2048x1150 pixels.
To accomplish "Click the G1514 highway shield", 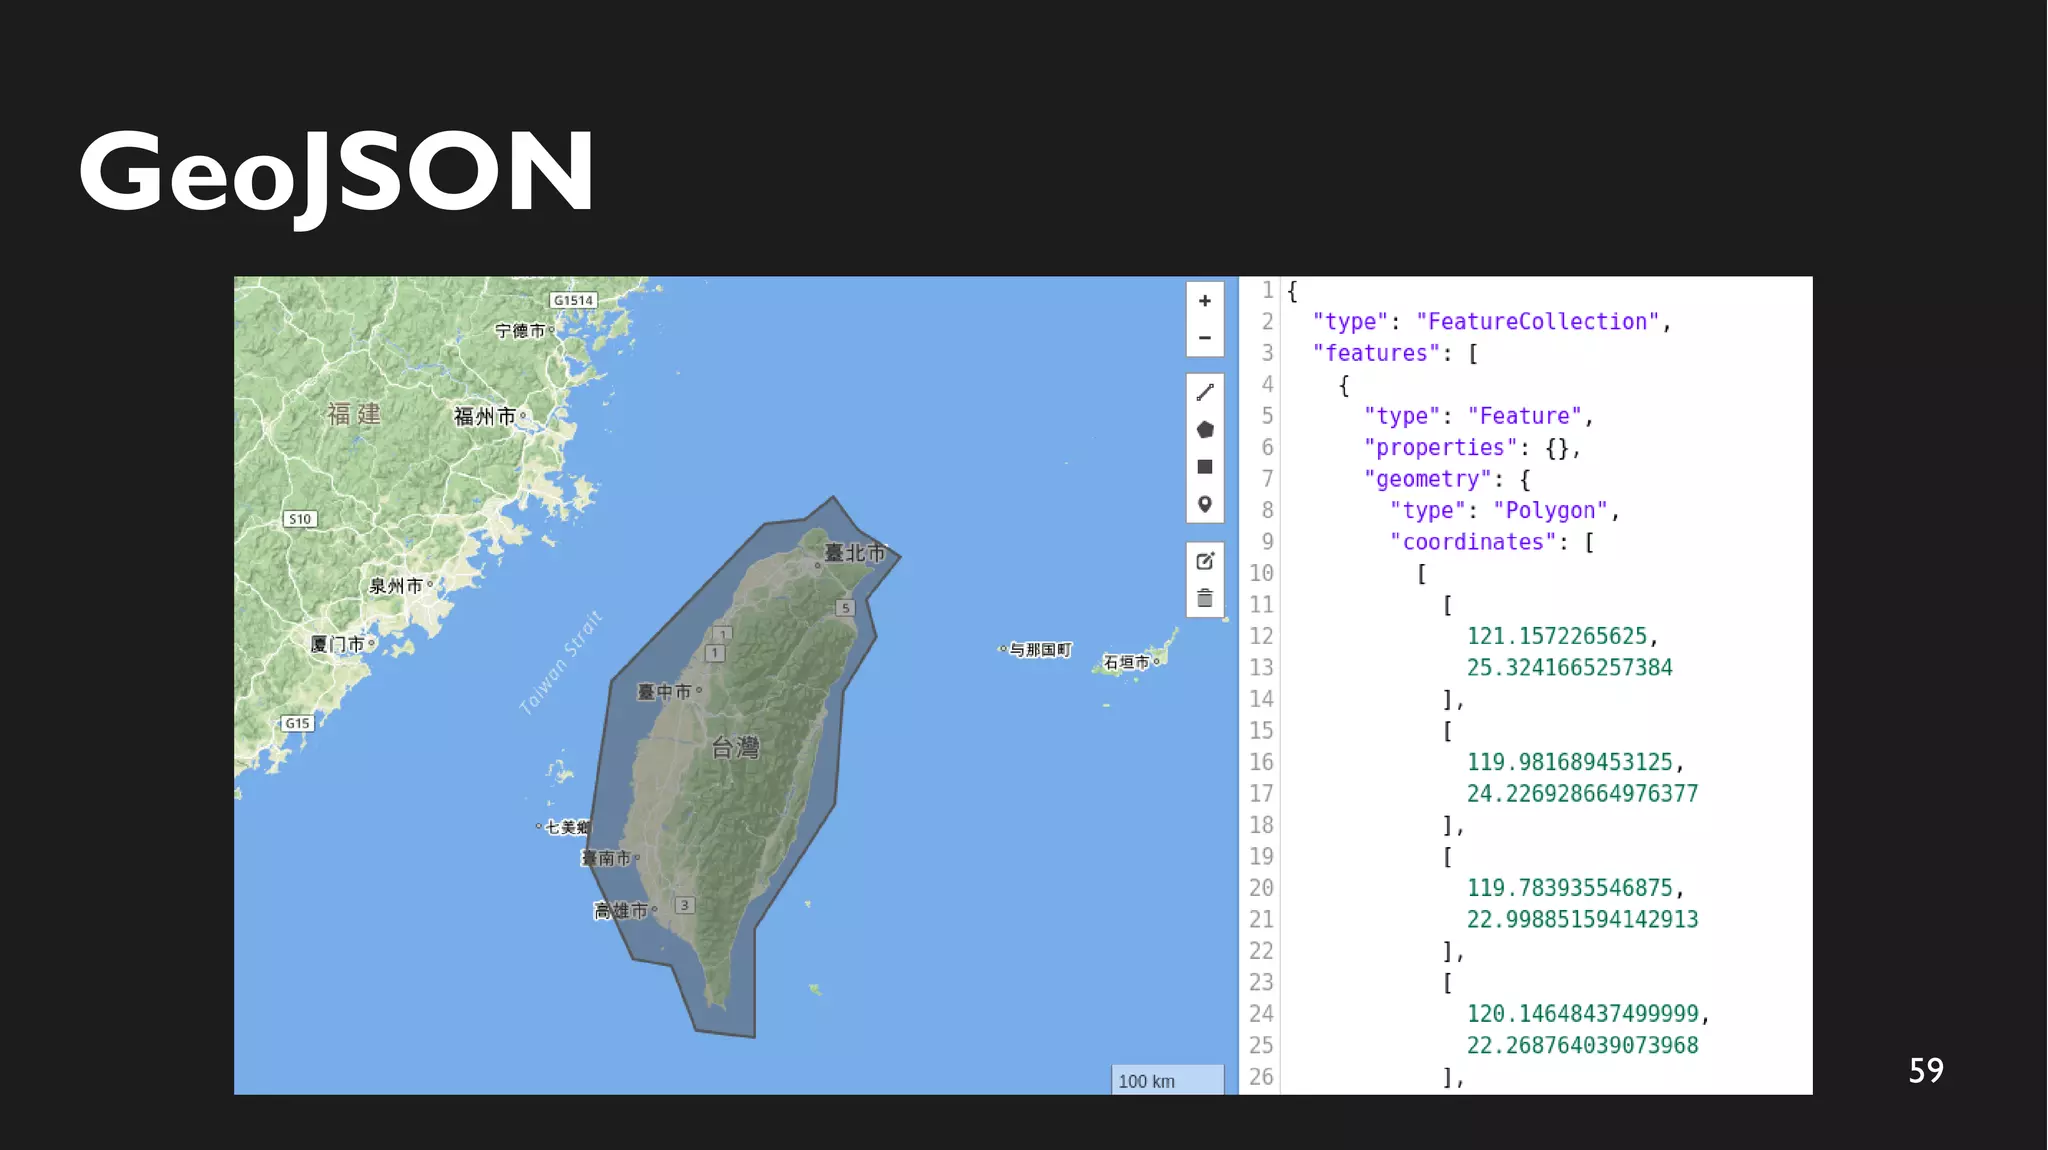I will 573,300.
